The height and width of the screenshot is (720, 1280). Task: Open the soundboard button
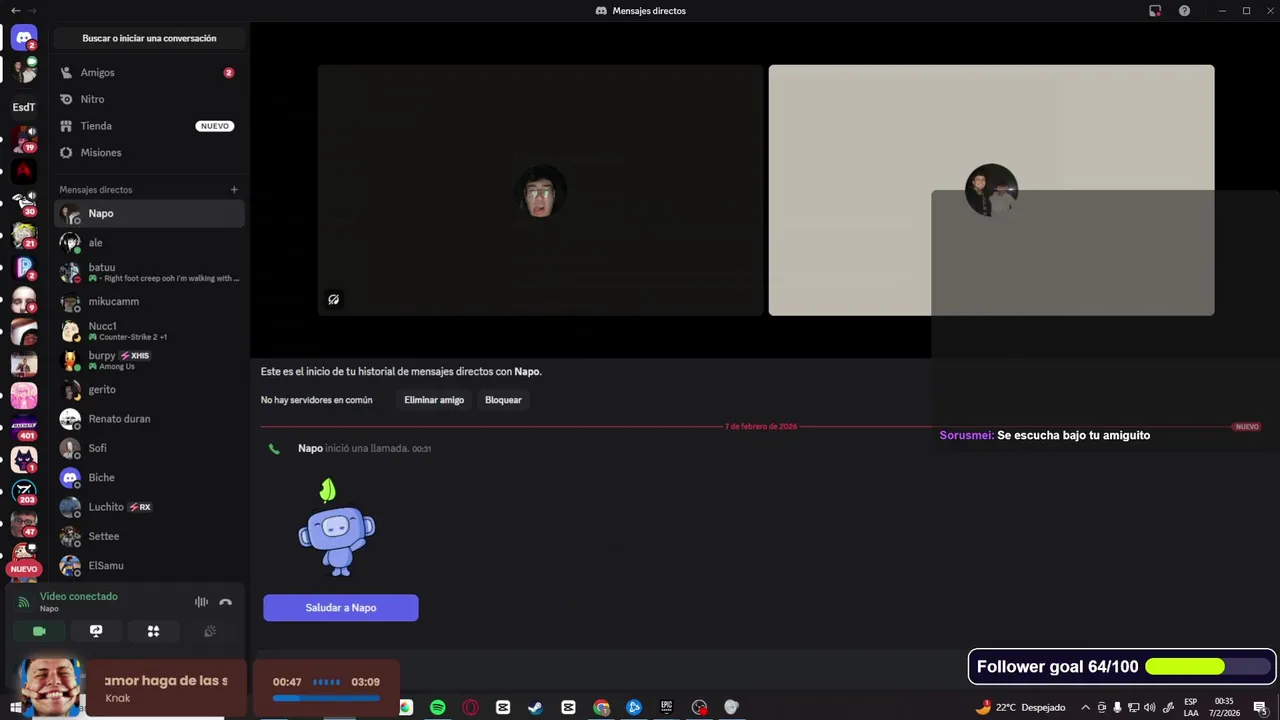pos(210,631)
